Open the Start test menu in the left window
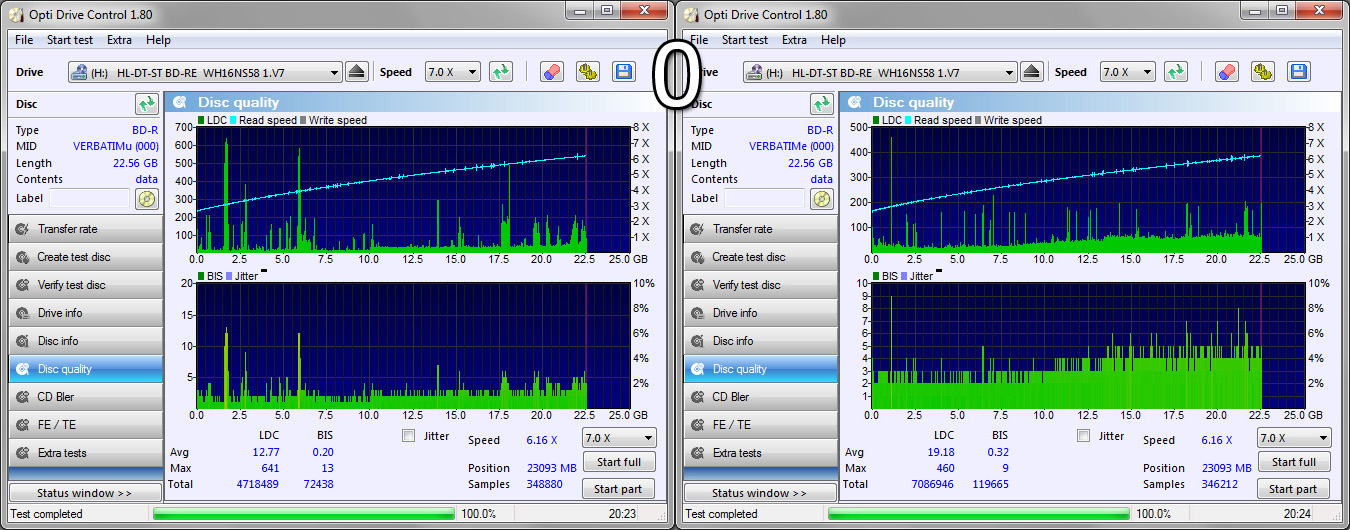Screen dimensions: 1350x530 70,40
